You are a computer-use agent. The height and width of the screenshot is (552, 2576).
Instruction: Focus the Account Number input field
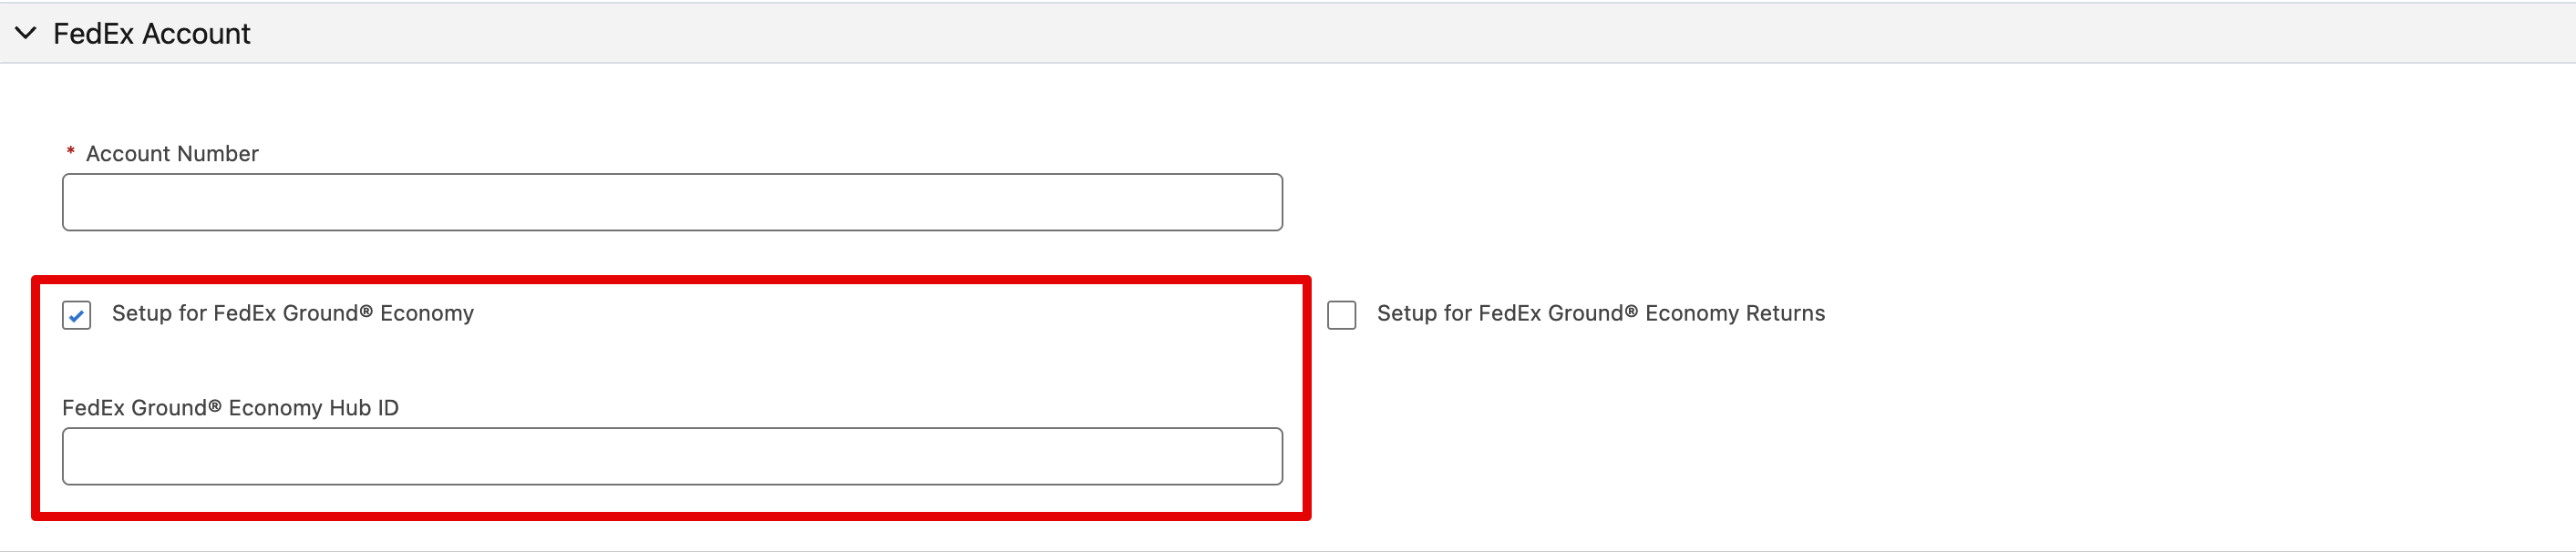(x=672, y=202)
